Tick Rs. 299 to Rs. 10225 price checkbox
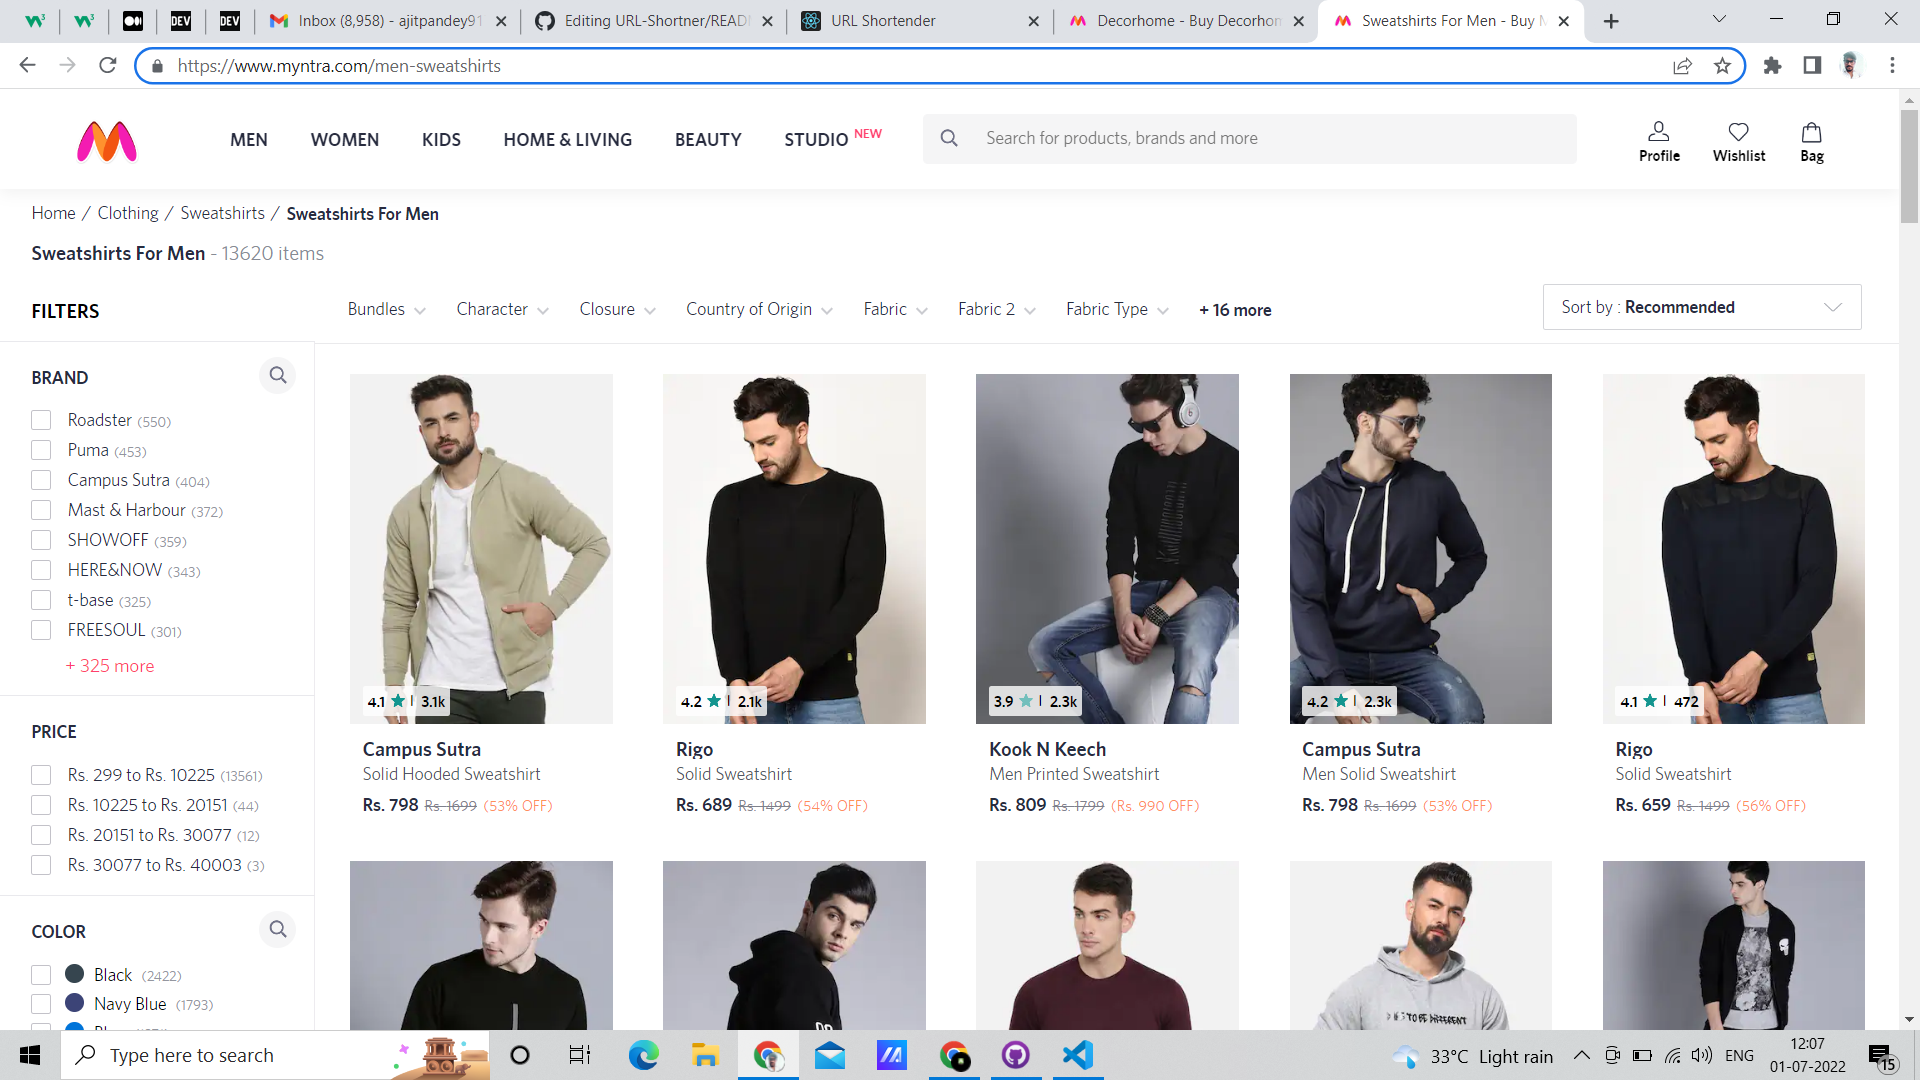 tap(41, 775)
